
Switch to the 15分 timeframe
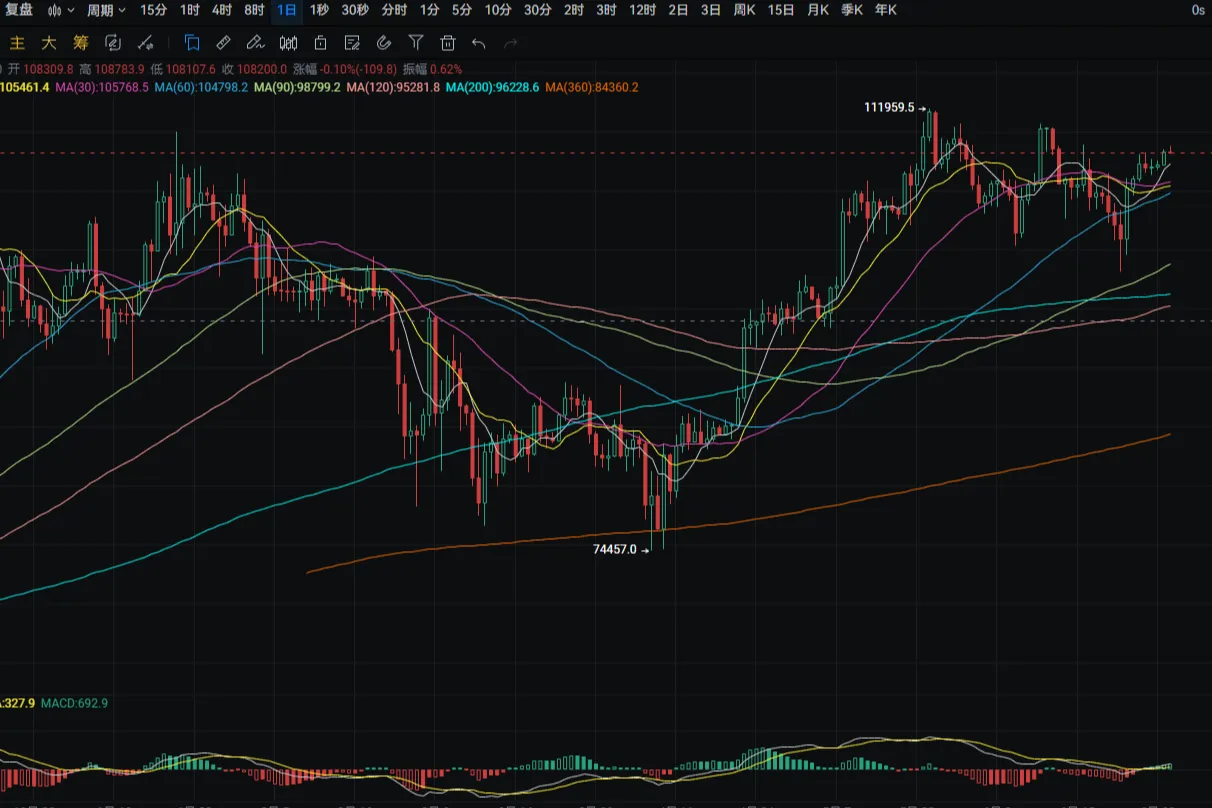pyautogui.click(x=153, y=10)
